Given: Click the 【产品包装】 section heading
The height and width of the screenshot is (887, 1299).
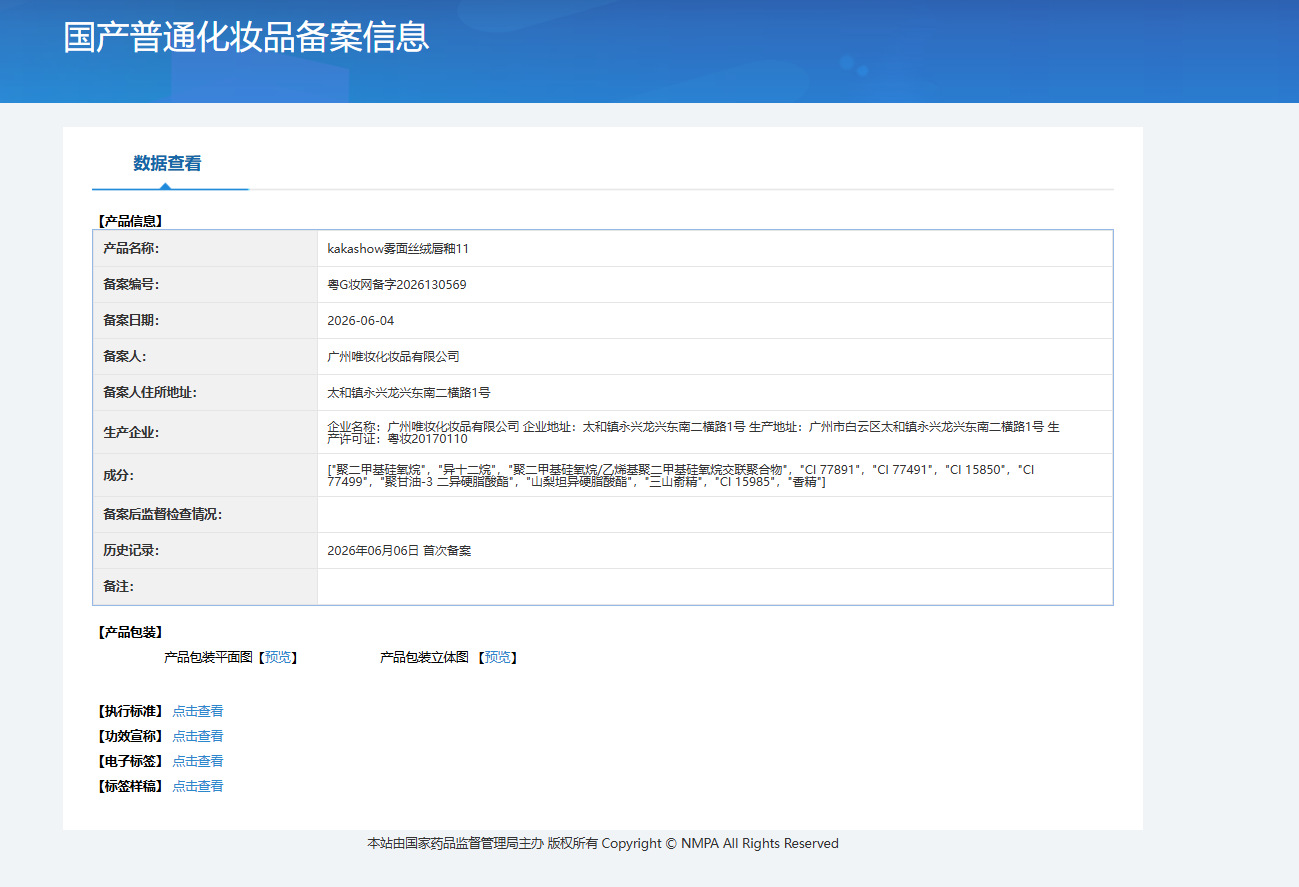Looking at the screenshot, I should [130, 632].
